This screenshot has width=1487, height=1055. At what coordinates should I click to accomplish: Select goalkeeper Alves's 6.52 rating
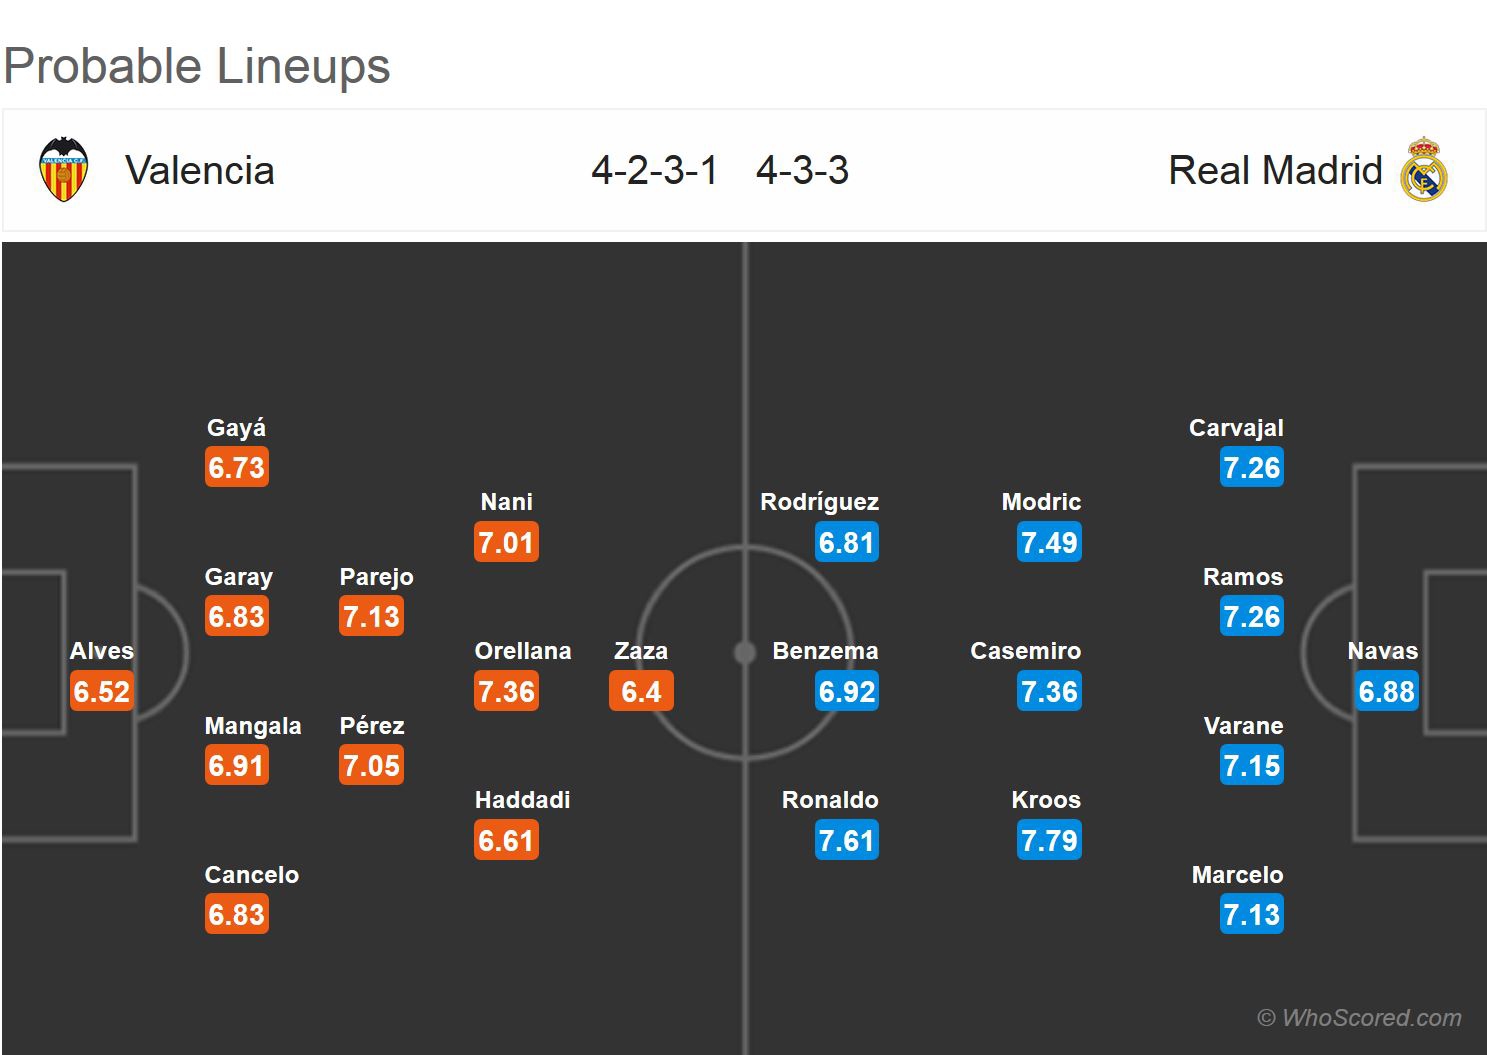pos(102,692)
